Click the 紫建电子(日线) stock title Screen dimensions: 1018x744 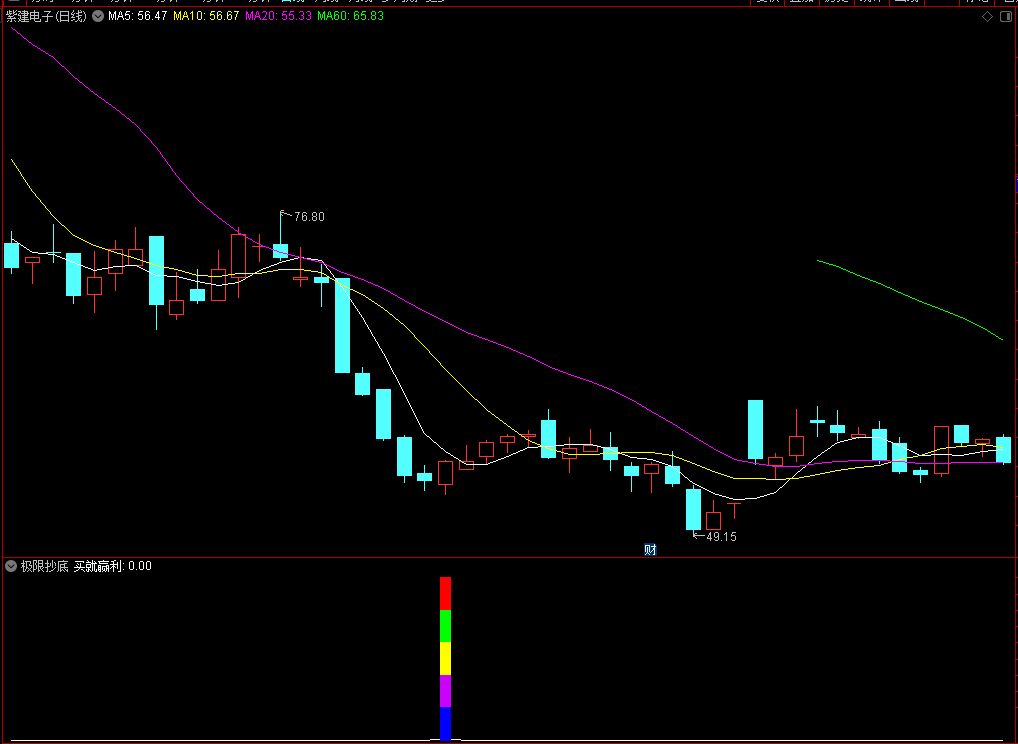click(46, 16)
